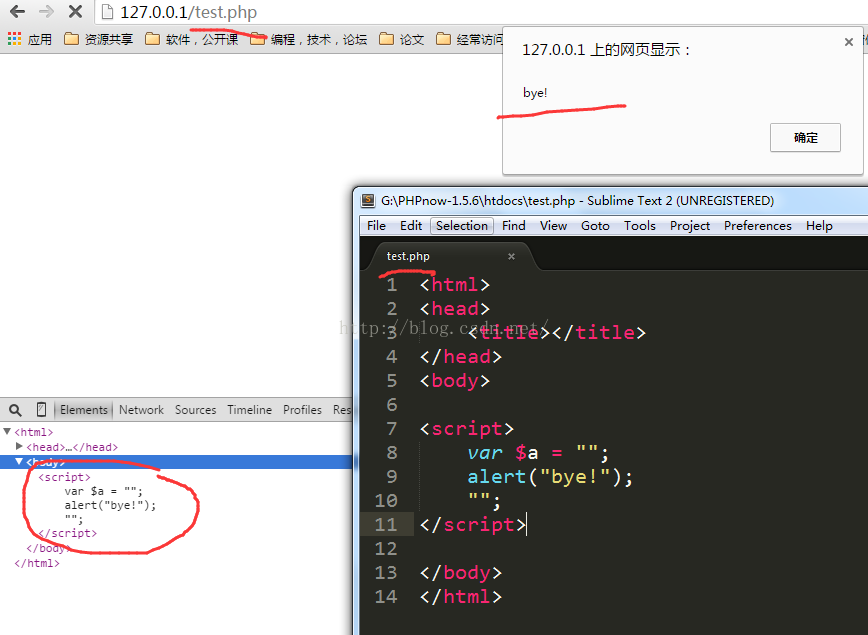
Task: Open the Find menu in Sublime Text
Action: tap(514, 226)
